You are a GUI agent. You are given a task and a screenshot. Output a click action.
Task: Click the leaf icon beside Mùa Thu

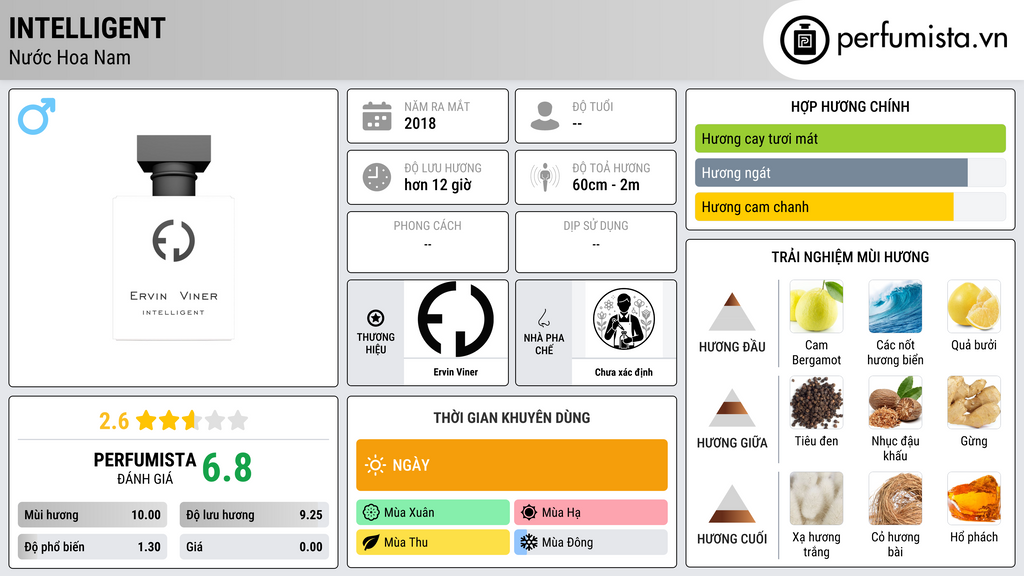(371, 542)
